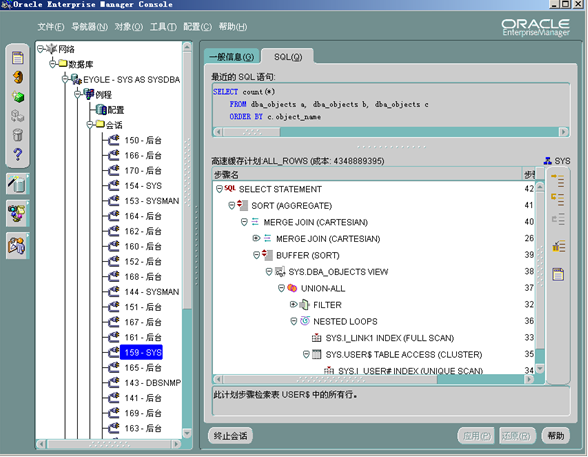Collapse the SELECT STATEMENT plan step

click(219, 189)
